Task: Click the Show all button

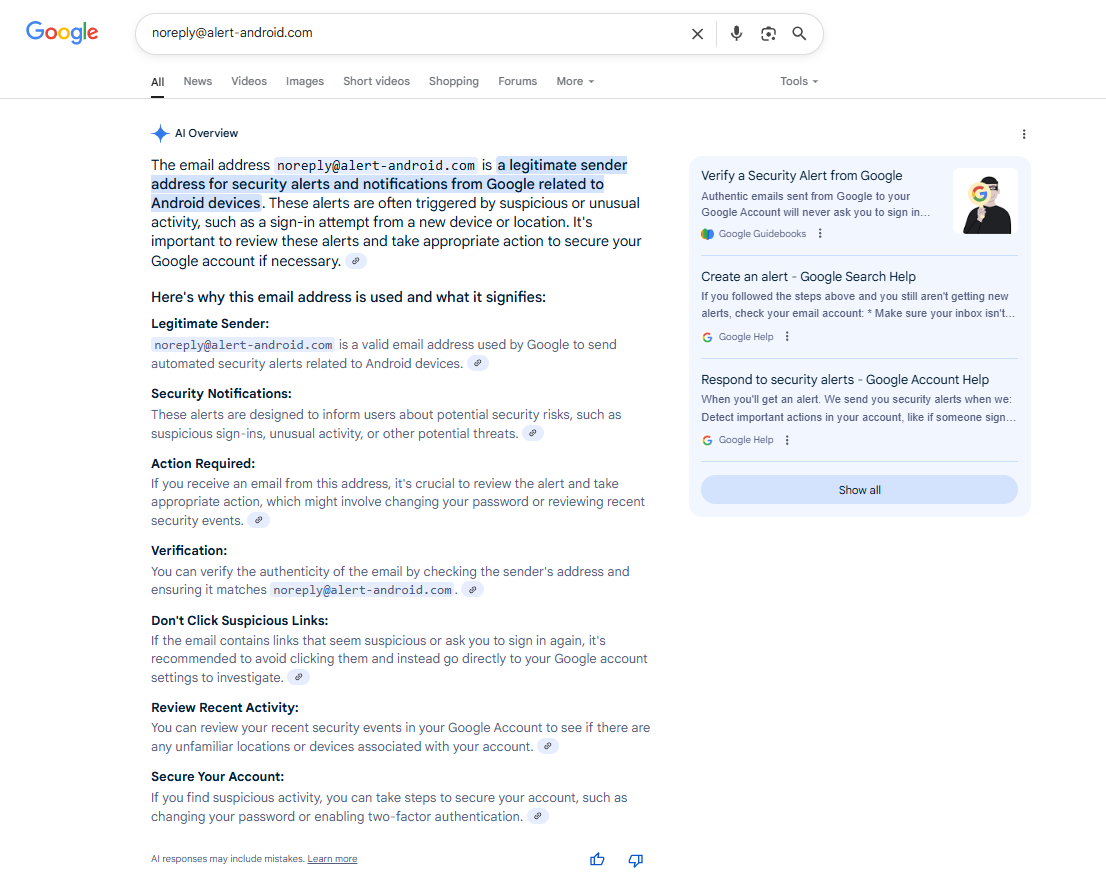Action: click(x=859, y=489)
